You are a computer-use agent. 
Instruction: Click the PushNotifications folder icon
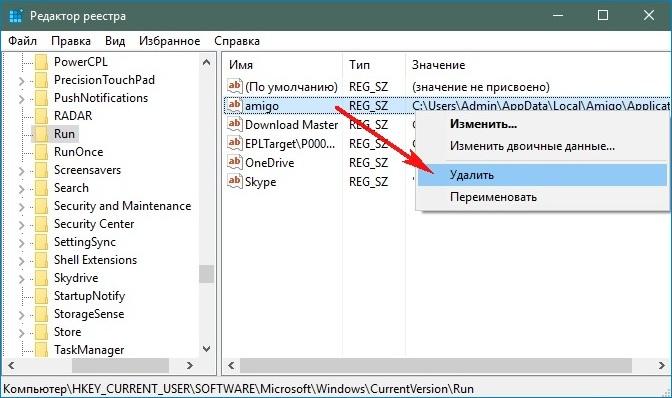41,98
